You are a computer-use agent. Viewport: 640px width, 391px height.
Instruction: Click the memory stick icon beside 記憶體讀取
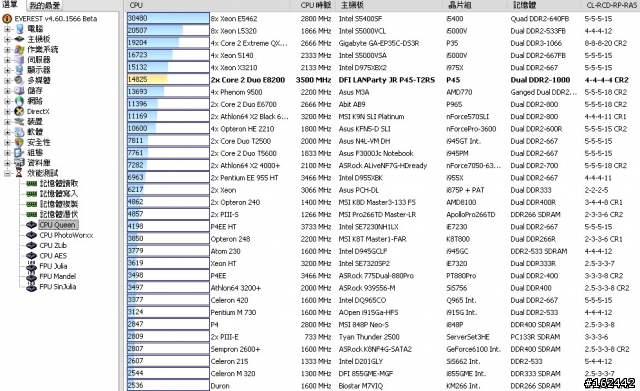pos(31,184)
